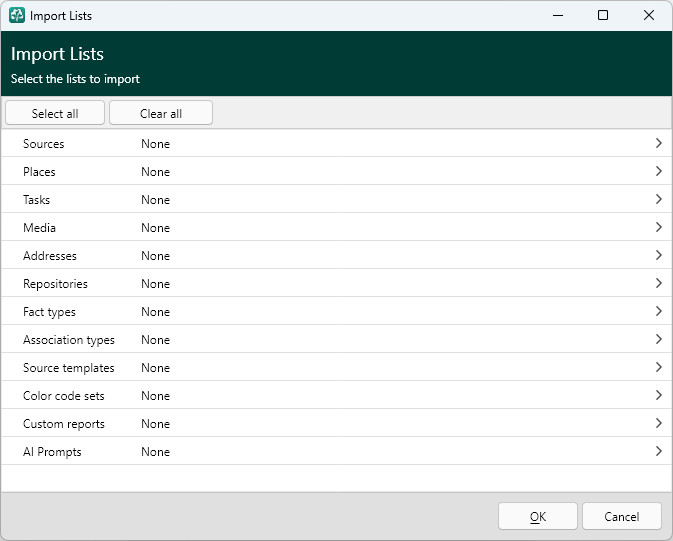Confirm import with OK button

point(538,516)
